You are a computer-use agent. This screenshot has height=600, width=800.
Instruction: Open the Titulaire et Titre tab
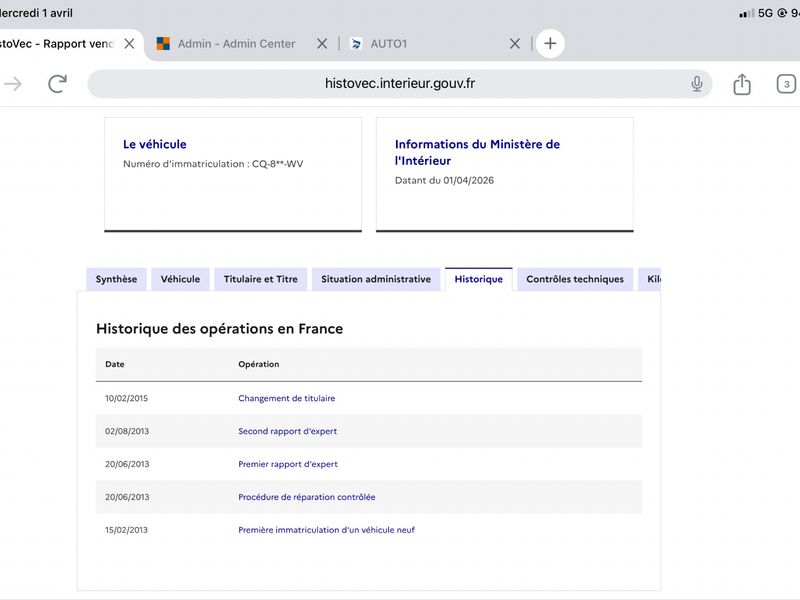tap(260, 279)
